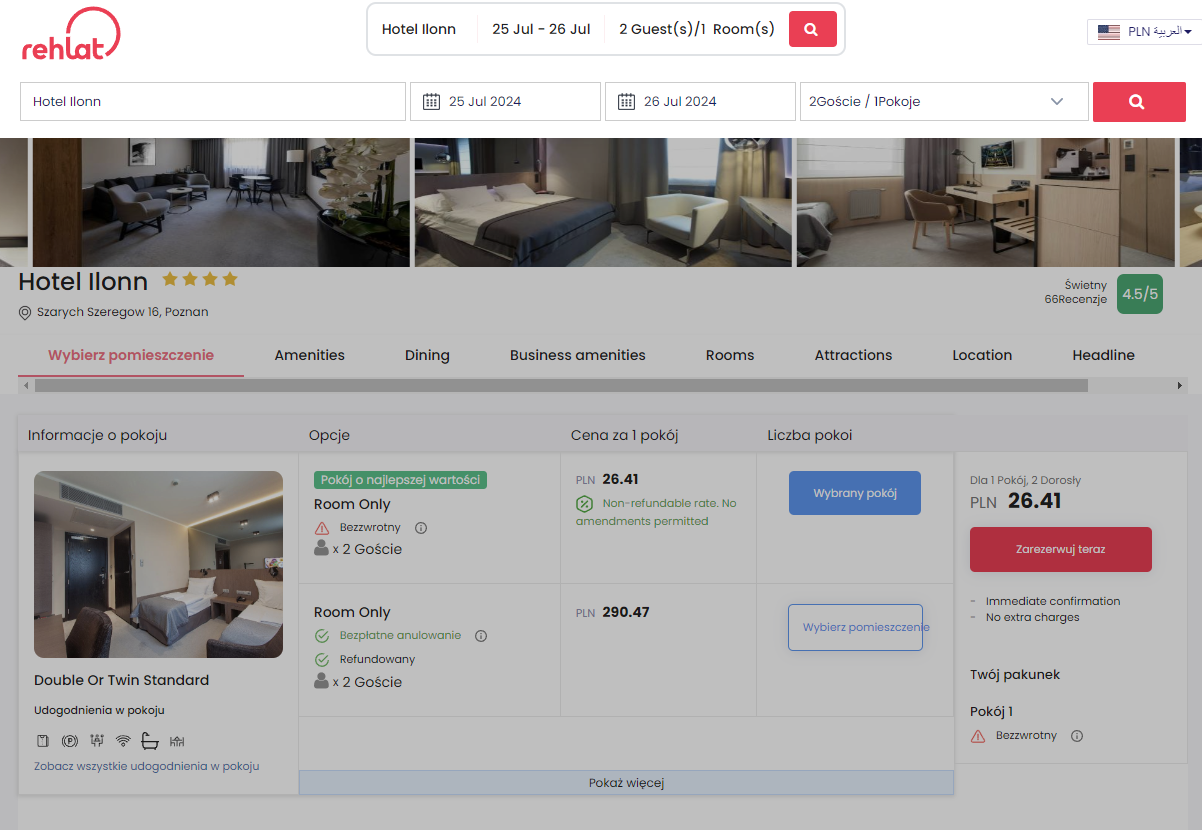
Task: Click 2 Guest(s)/1 Room(s) summary text
Action: (697, 29)
